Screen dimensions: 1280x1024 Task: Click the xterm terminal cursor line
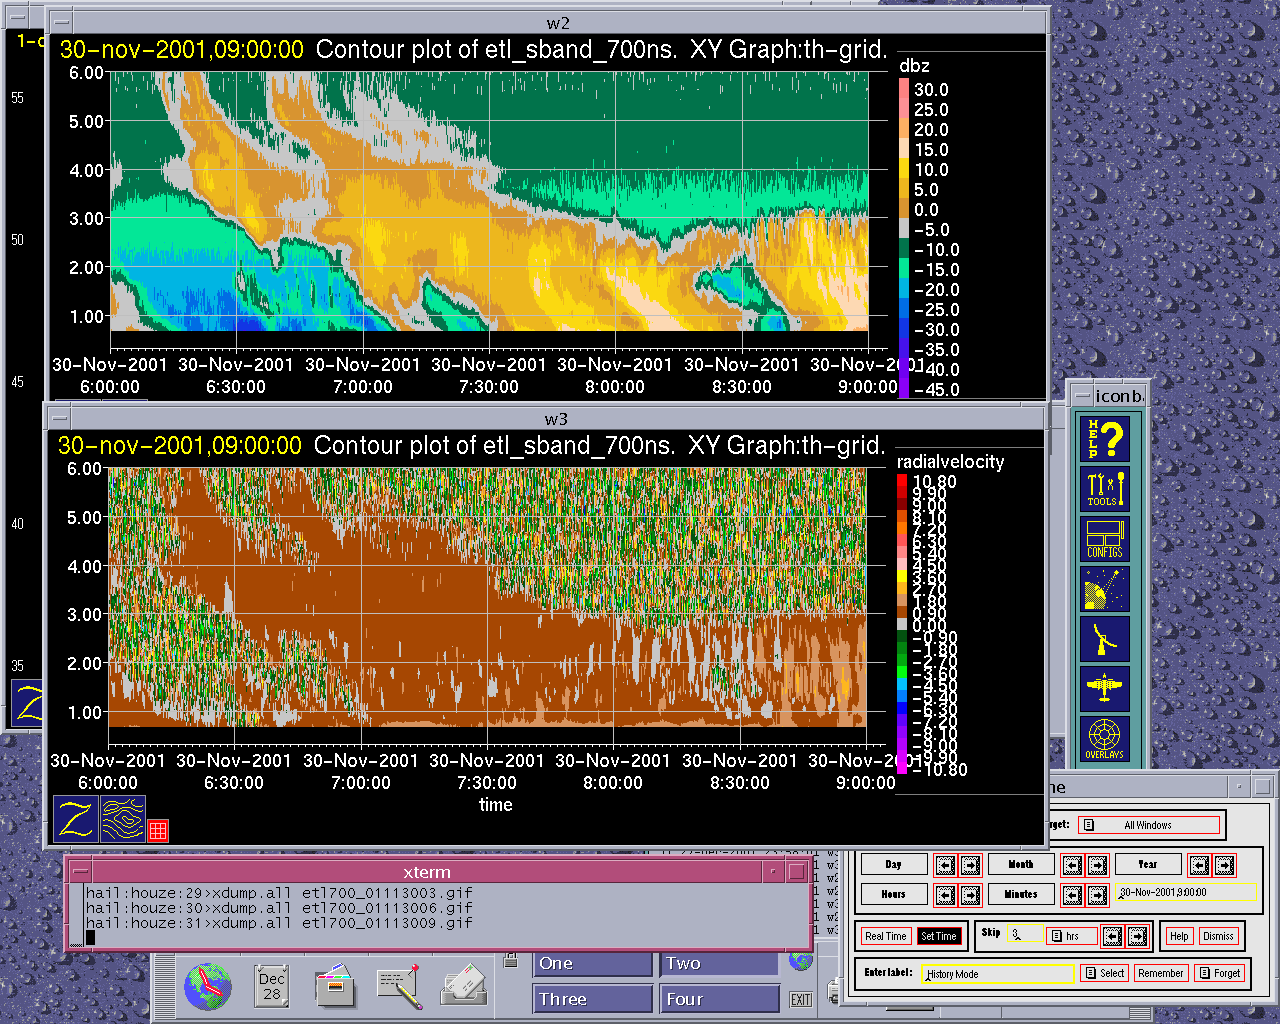coord(90,937)
